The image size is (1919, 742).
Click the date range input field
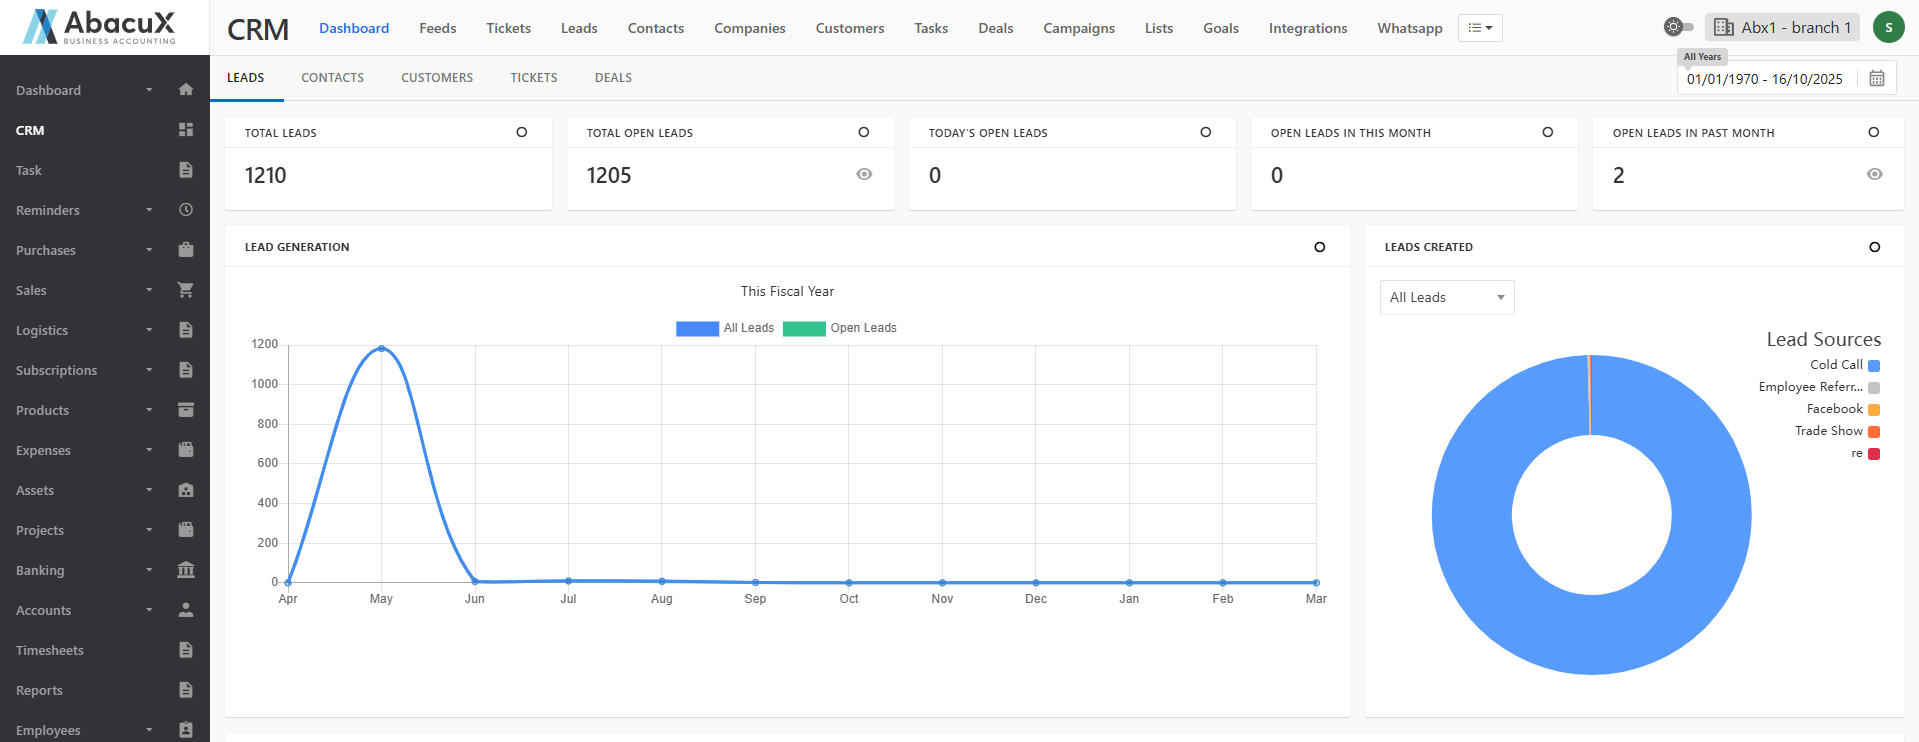pos(1765,79)
